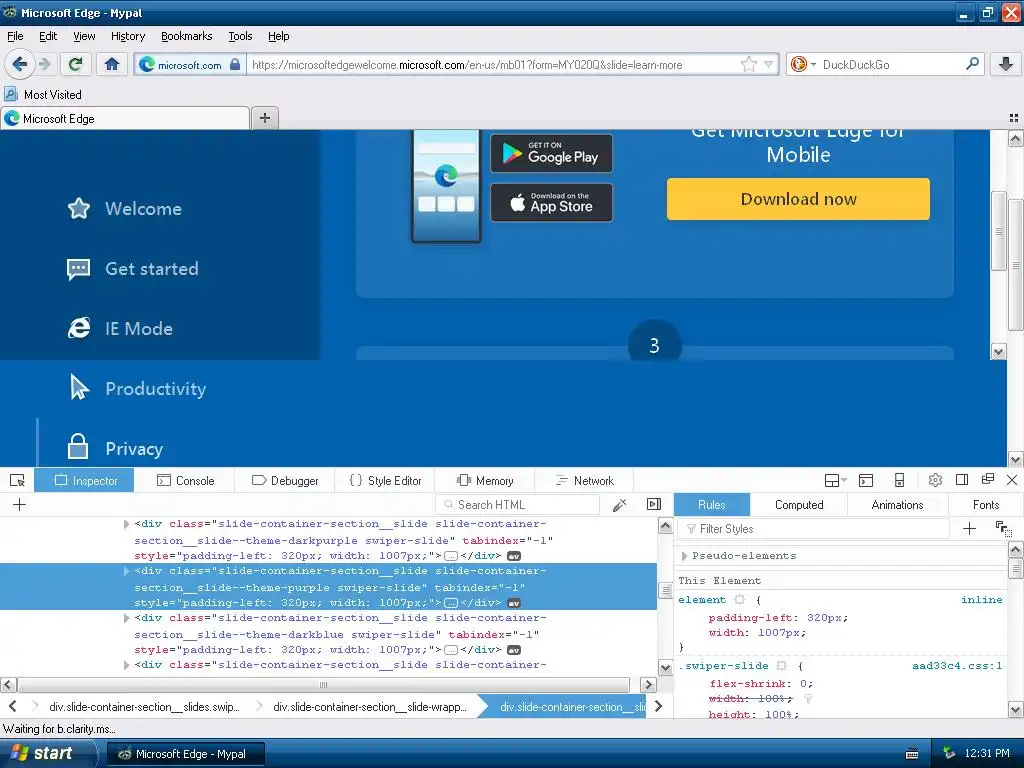Create a new node with the plus icon
Screen dimensions: 1024x768
pyautogui.click(x=20, y=505)
